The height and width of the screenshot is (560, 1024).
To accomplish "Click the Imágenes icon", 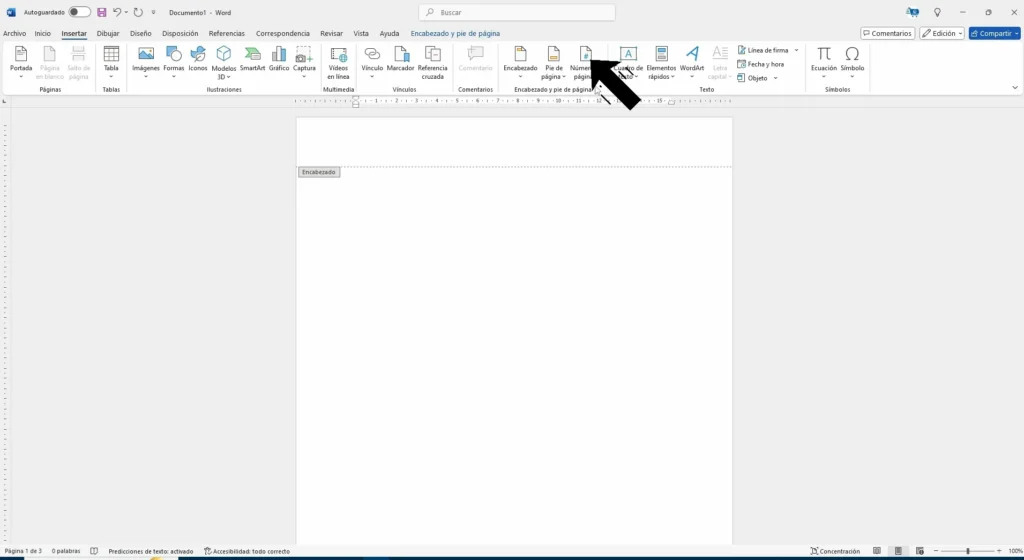I will [x=146, y=54].
